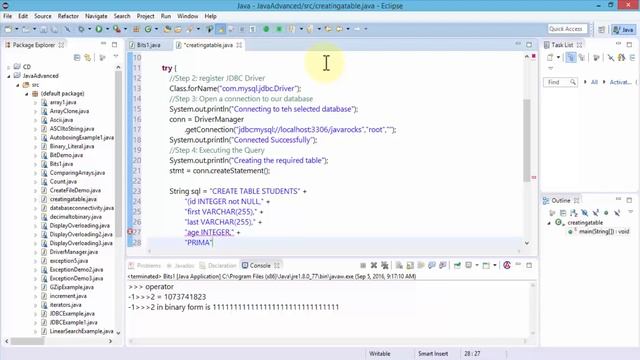Open the Navigate menu
640x360 pixels.
(x=96, y=16)
